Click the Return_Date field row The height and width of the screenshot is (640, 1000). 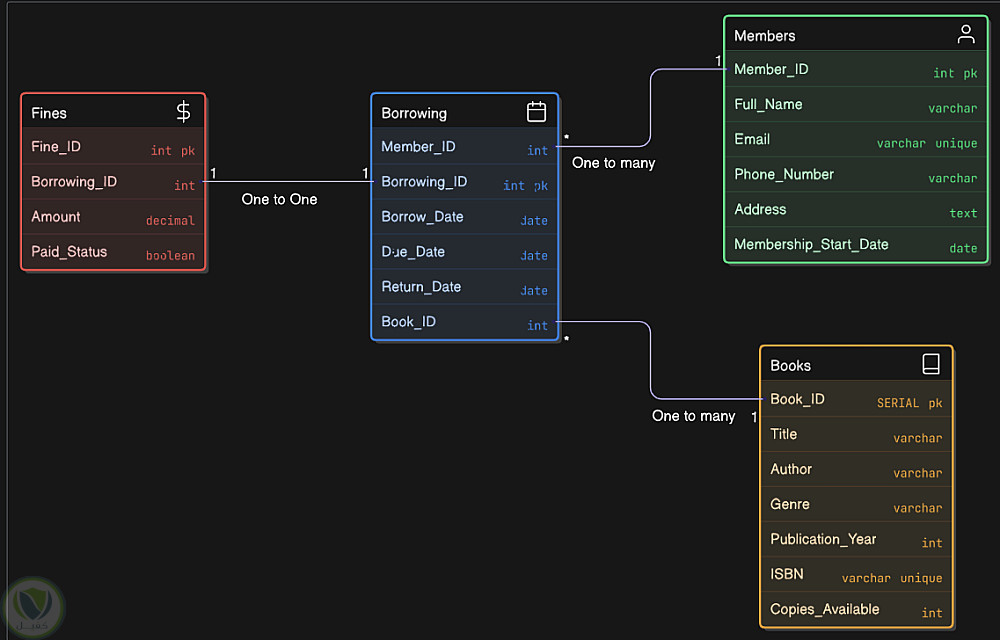point(464,287)
